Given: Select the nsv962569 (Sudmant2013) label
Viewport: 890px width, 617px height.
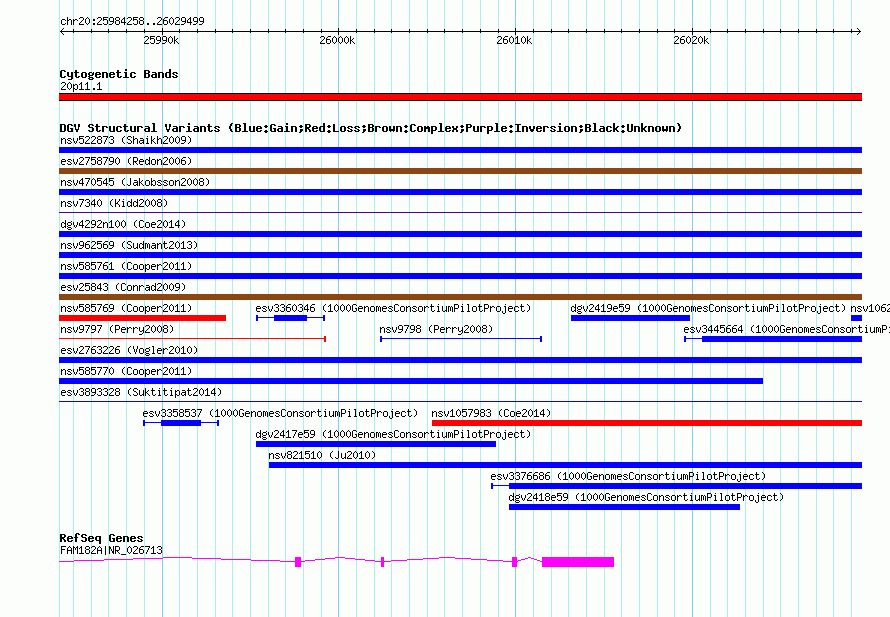Looking at the screenshot, I should [129, 245].
